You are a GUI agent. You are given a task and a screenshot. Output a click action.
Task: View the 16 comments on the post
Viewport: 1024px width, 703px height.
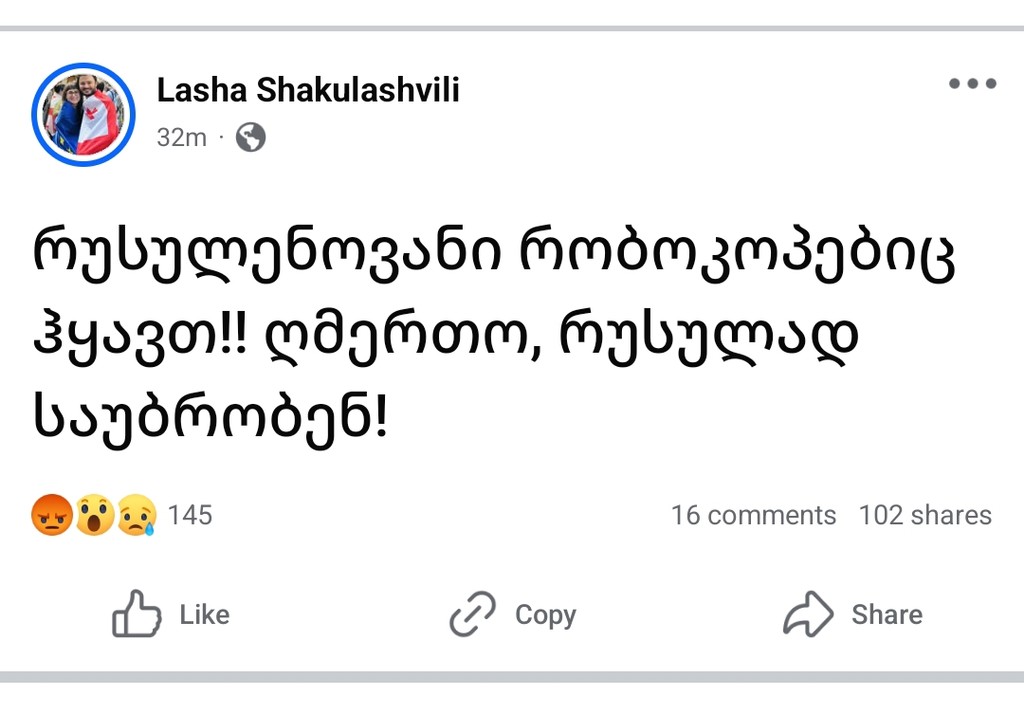click(x=754, y=515)
